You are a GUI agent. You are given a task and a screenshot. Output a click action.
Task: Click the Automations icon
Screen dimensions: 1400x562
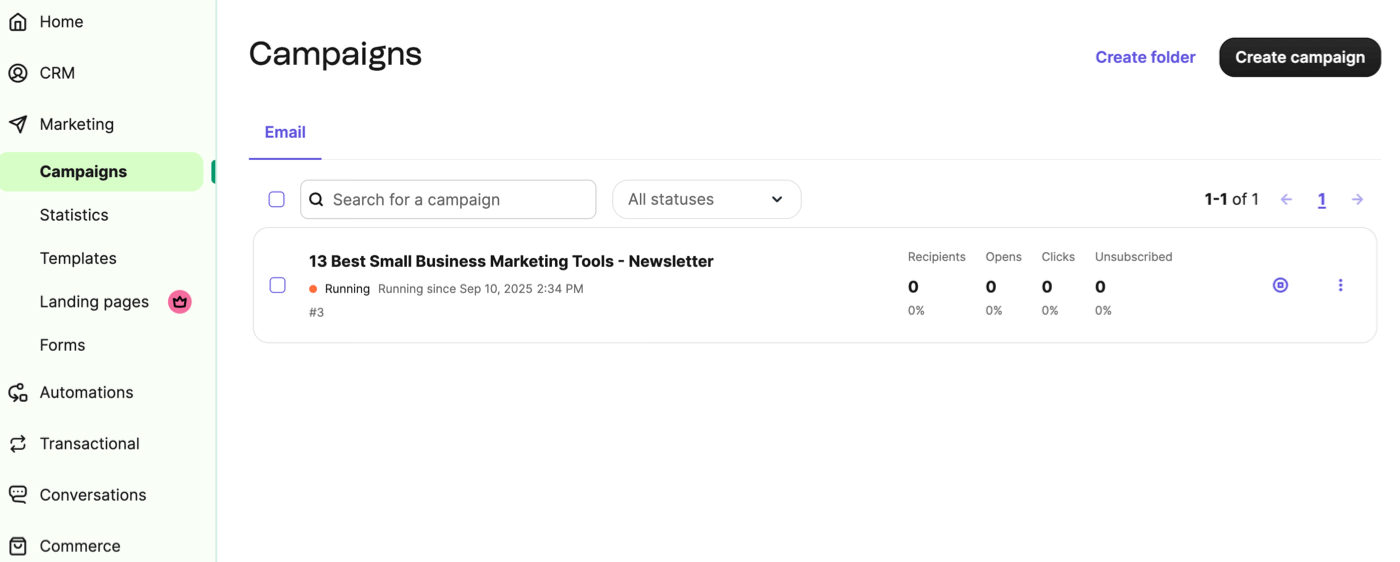pyautogui.click(x=18, y=392)
